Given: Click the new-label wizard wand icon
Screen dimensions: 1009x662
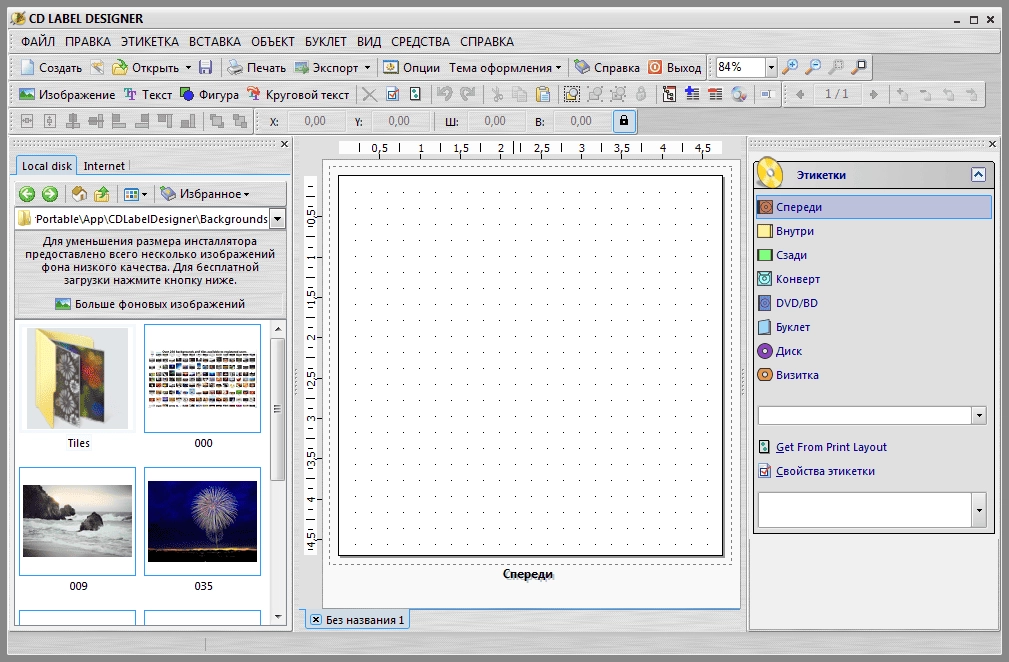Looking at the screenshot, I should 97,68.
